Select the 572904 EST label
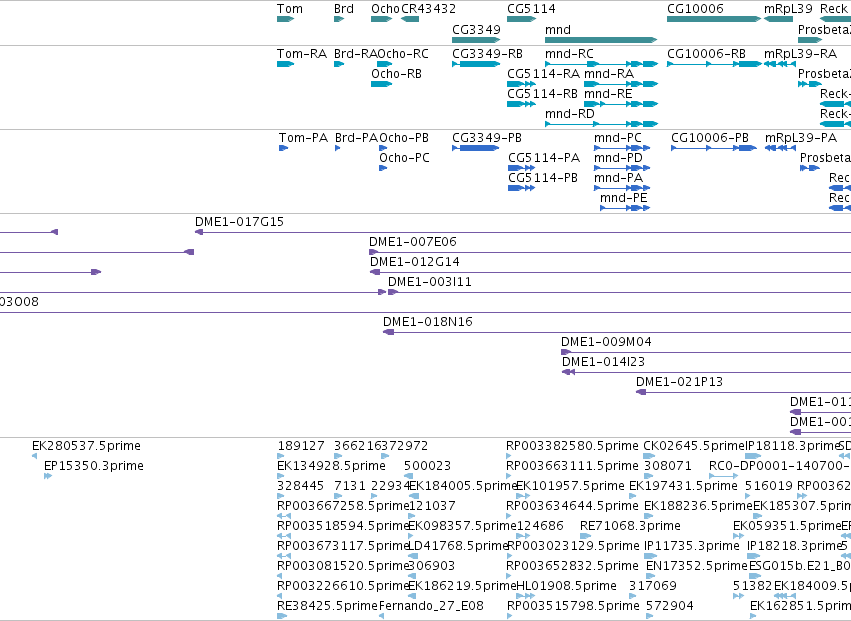The height and width of the screenshot is (621, 851). click(x=670, y=607)
